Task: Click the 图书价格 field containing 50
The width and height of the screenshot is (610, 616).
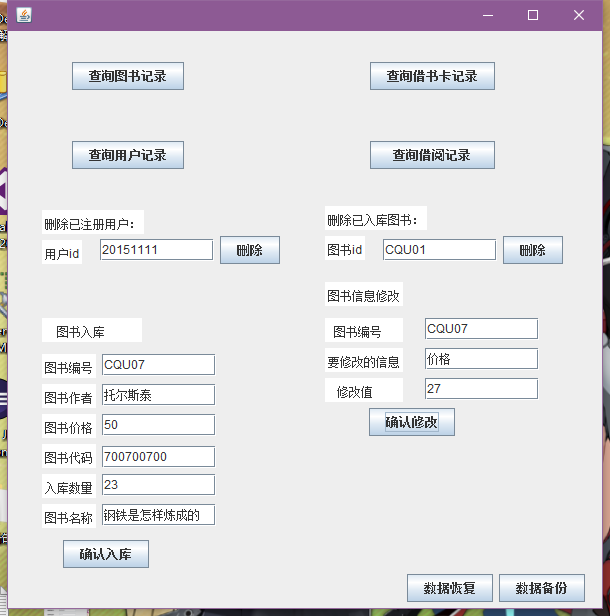Action: click(158, 425)
